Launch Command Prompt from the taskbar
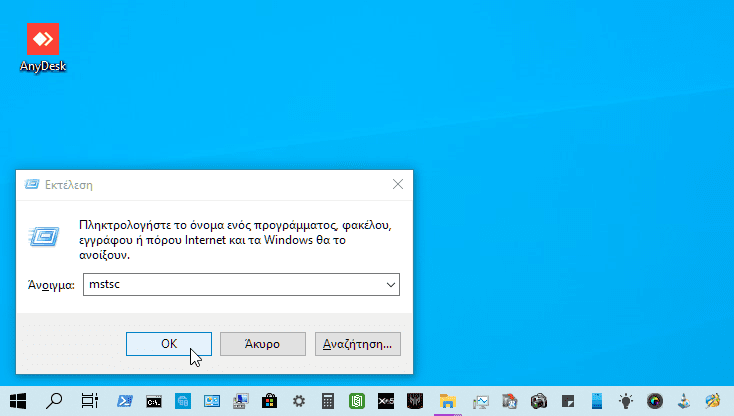This screenshot has height=416, width=734. 154,401
